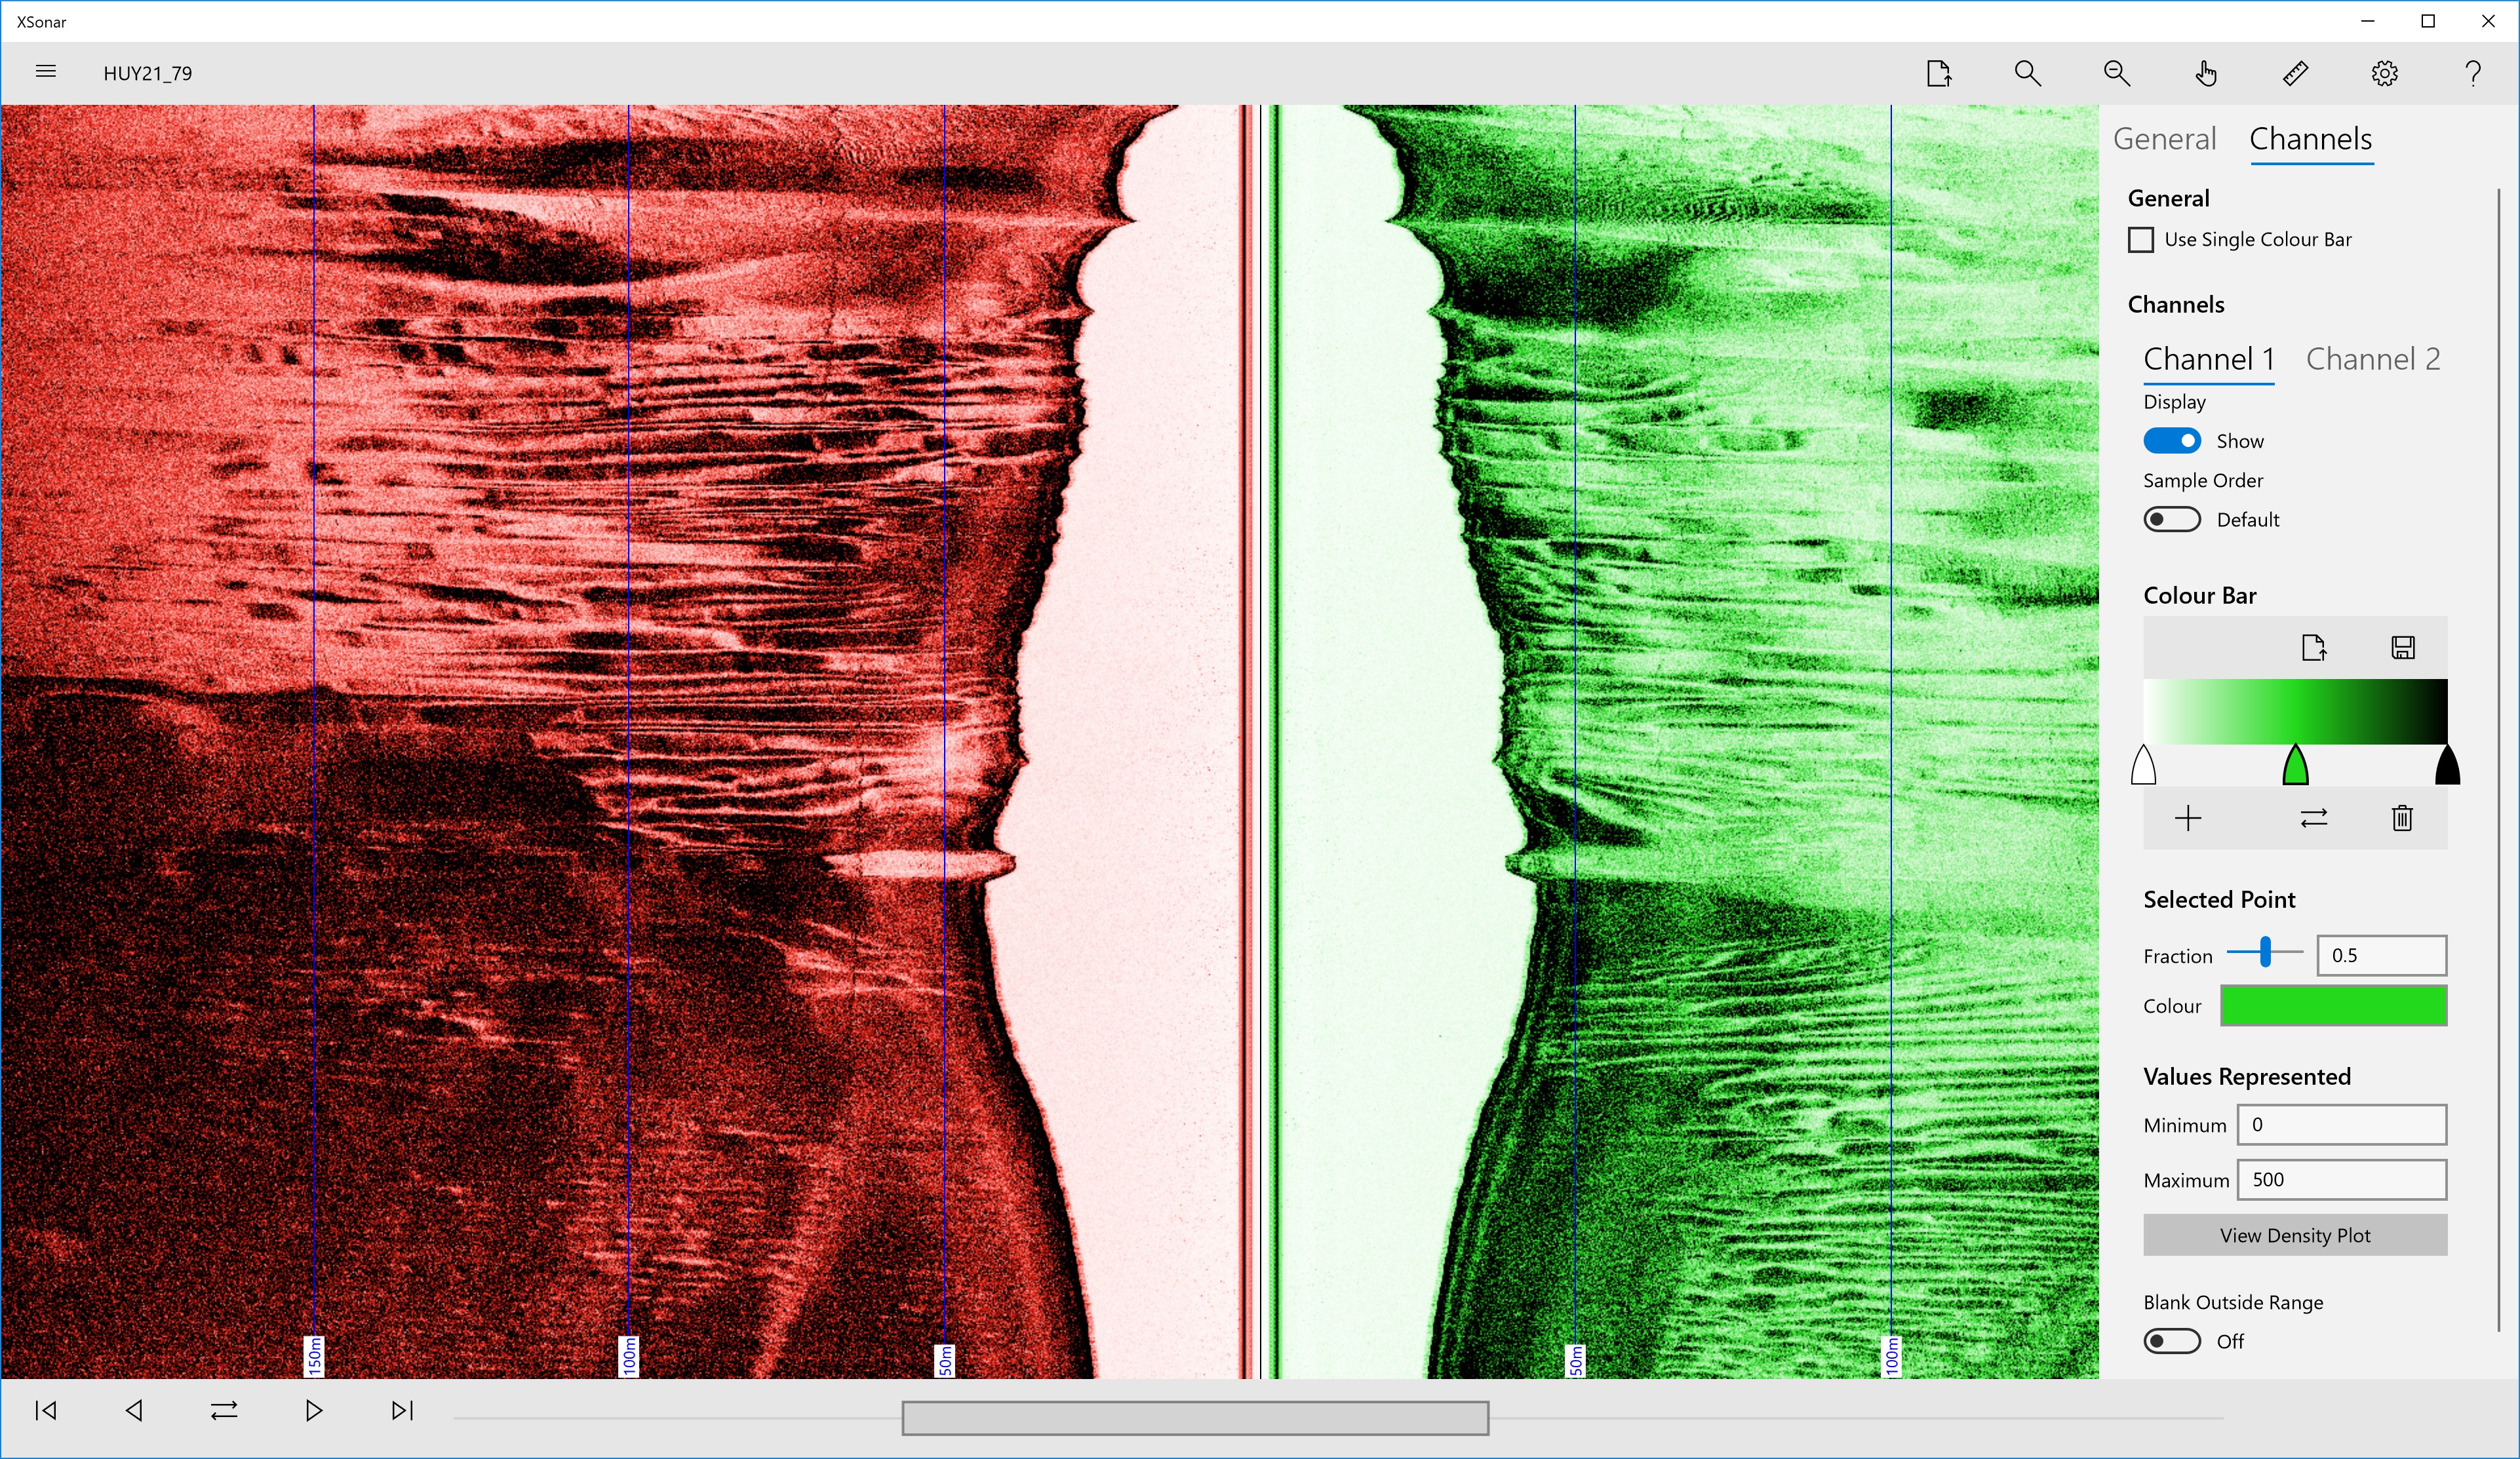This screenshot has width=2520, height=1459.
Task: Open the hamburger navigation menu
Action: tap(45, 72)
